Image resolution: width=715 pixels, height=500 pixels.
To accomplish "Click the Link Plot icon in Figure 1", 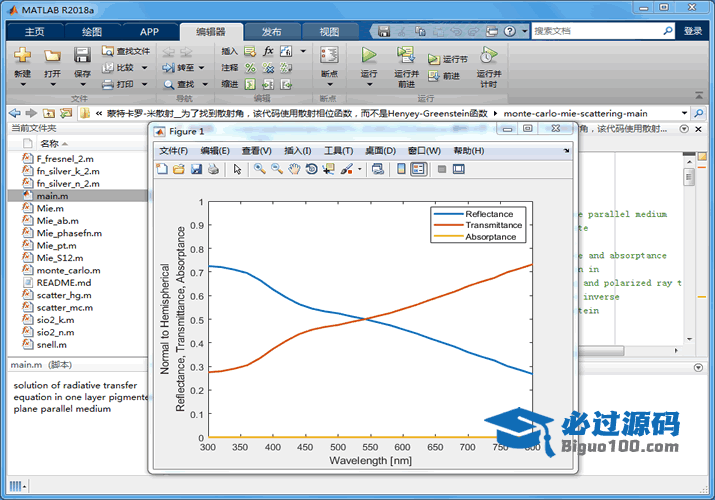I will point(378,169).
